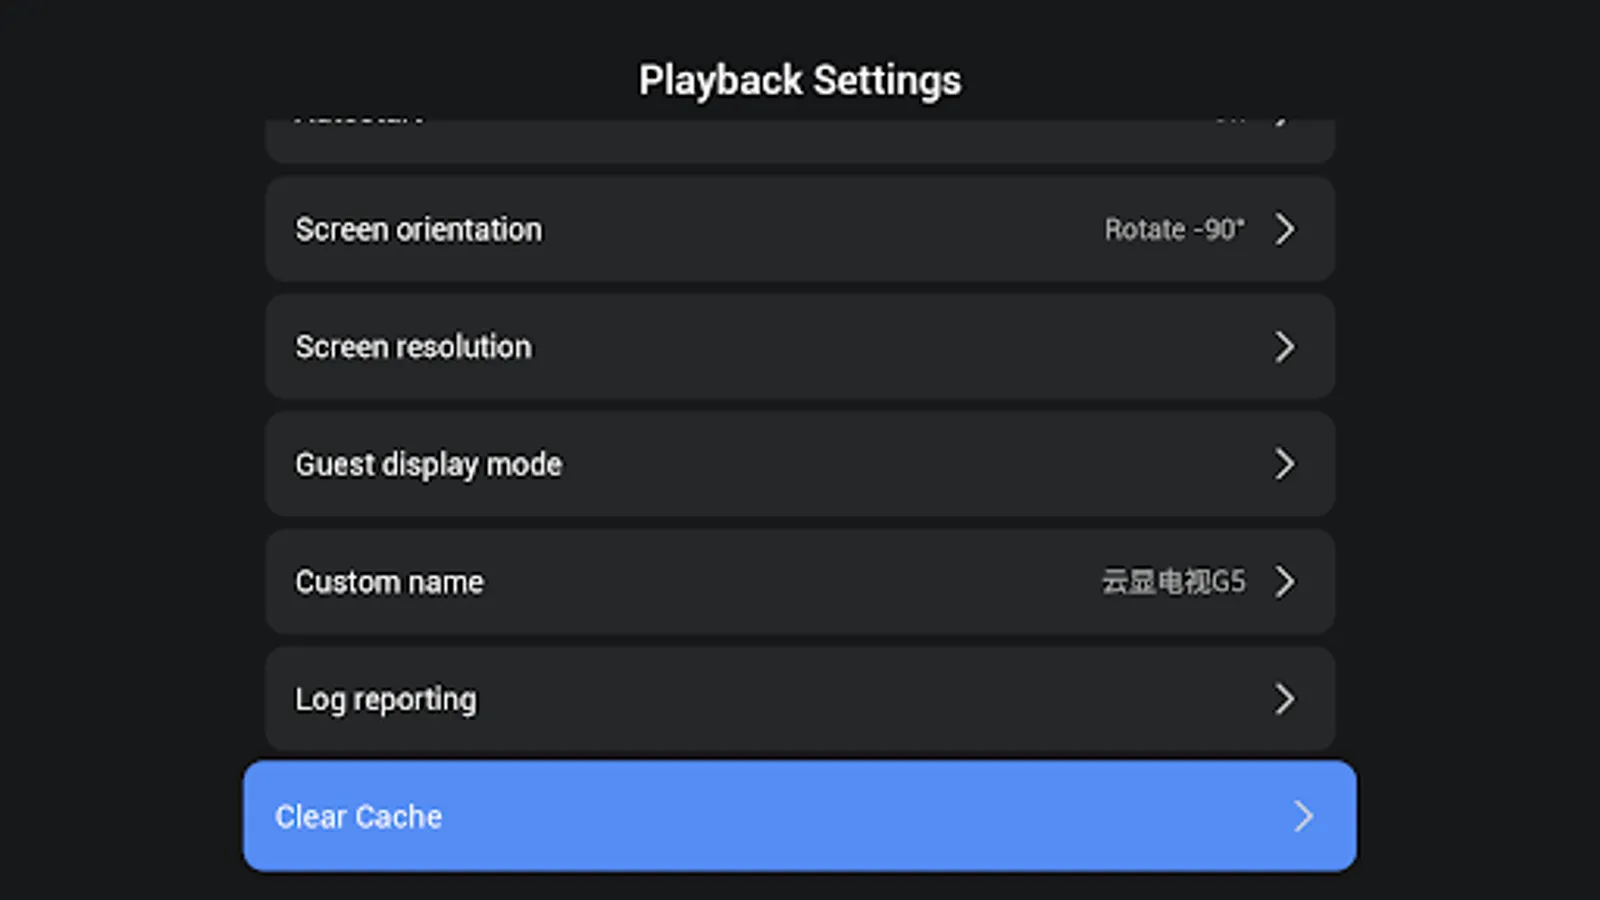Click the Playback Settings title

coord(800,81)
